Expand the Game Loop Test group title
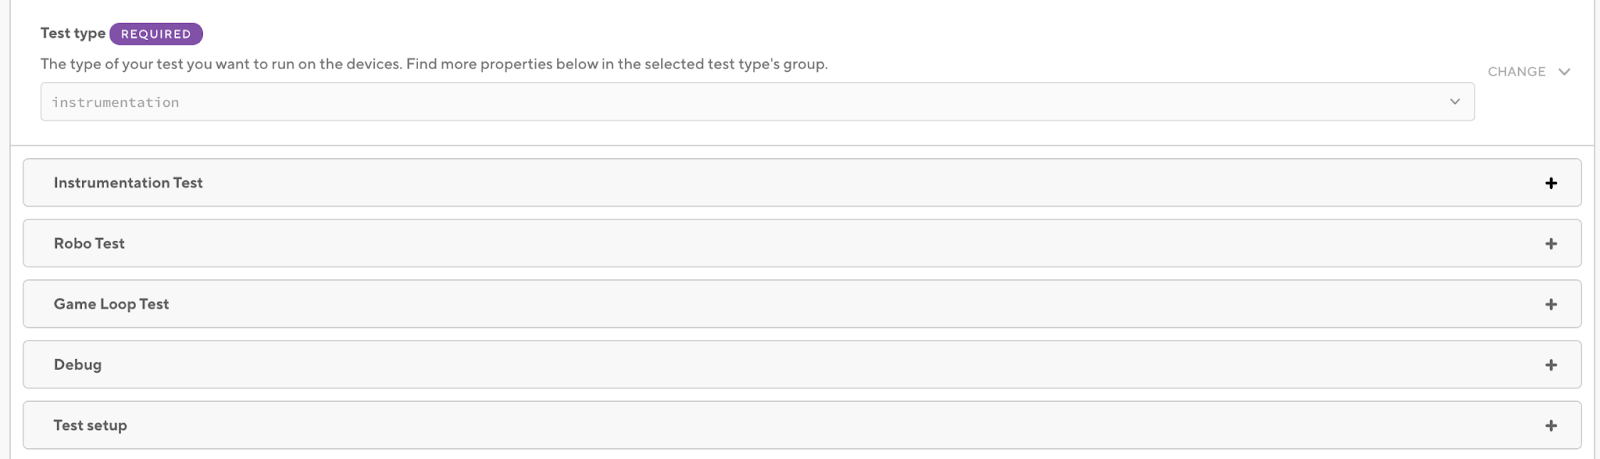Screen dimensions: 1600x459 (x=111, y=304)
